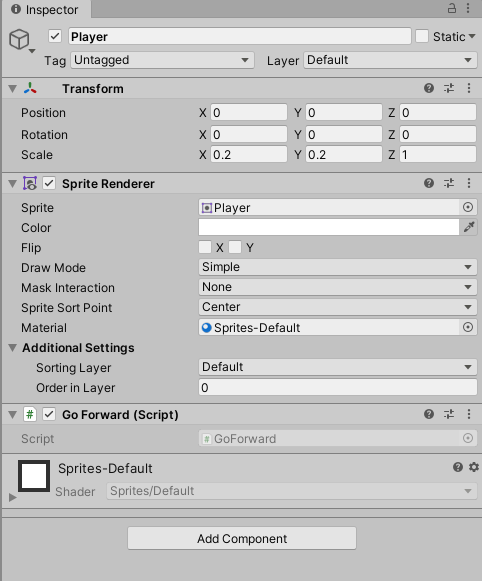The image size is (482, 581).
Task: Open the Sorting Layer dropdown
Action: pyautogui.click(x=338, y=367)
